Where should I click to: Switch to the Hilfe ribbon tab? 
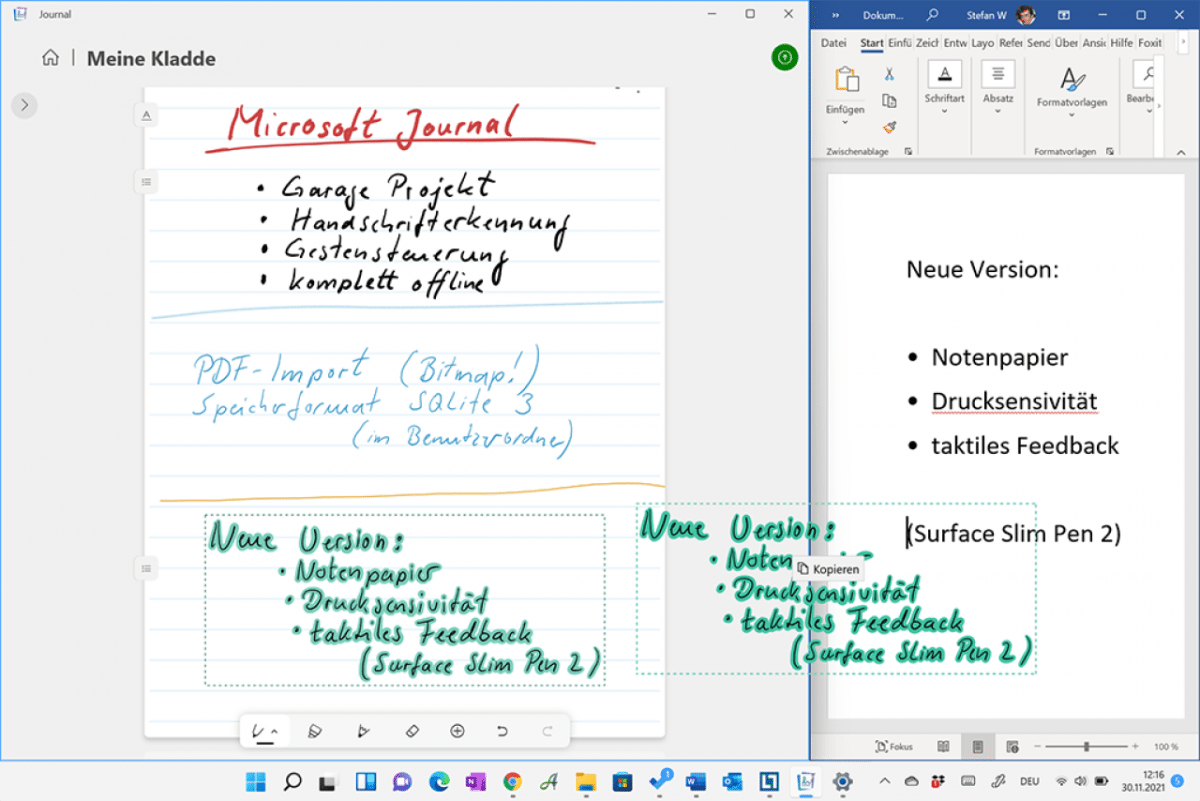[1121, 43]
